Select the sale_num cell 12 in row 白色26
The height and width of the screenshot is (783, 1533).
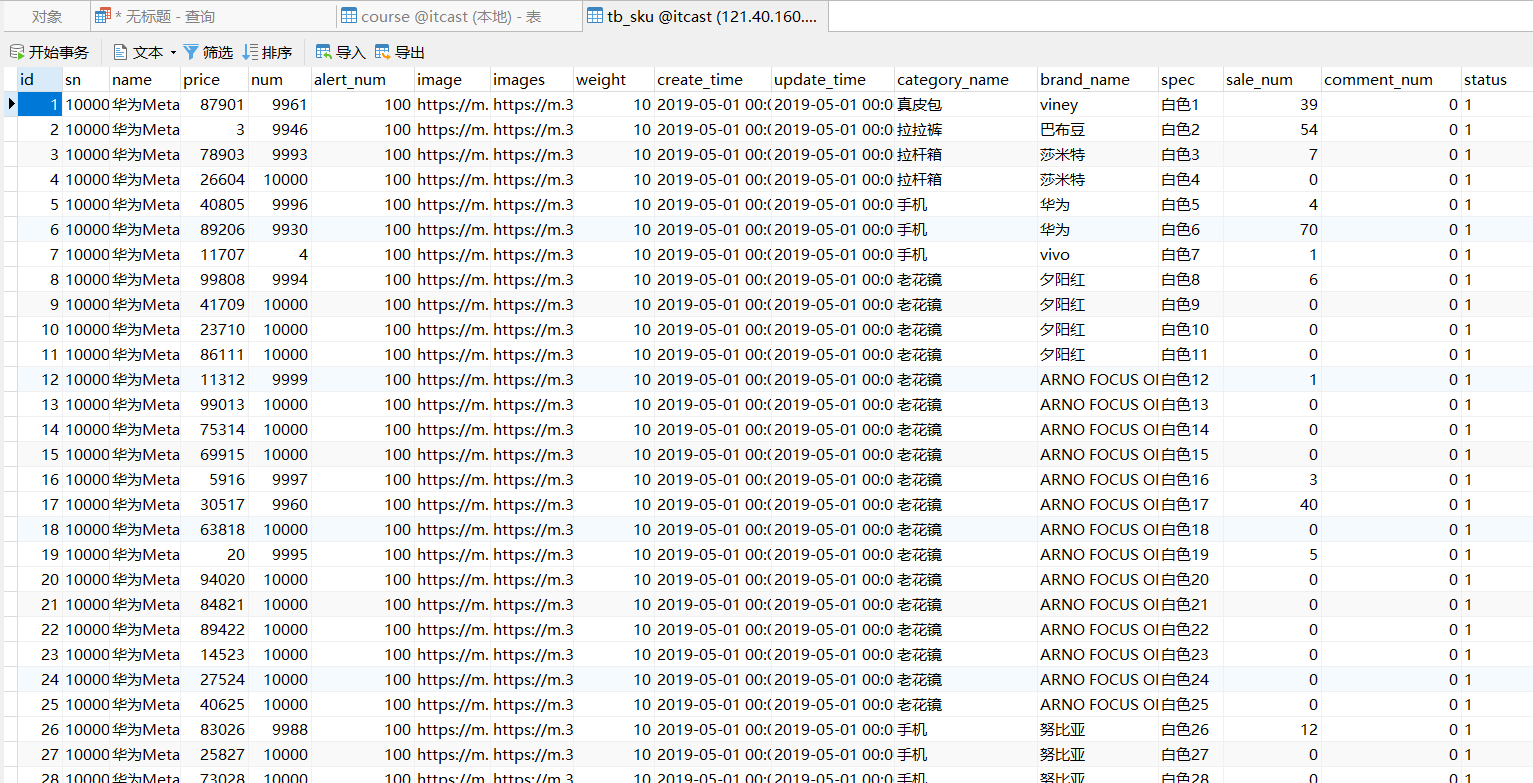point(1273,729)
